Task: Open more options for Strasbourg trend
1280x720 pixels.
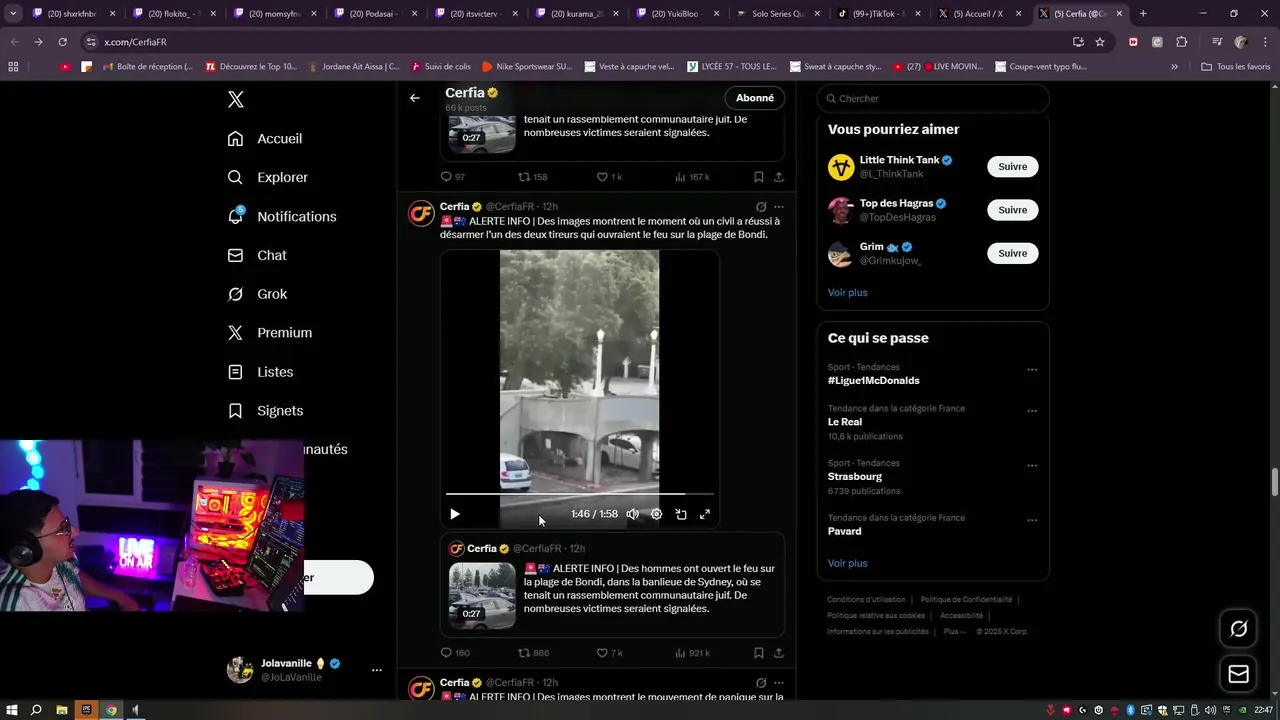Action: (x=1032, y=466)
